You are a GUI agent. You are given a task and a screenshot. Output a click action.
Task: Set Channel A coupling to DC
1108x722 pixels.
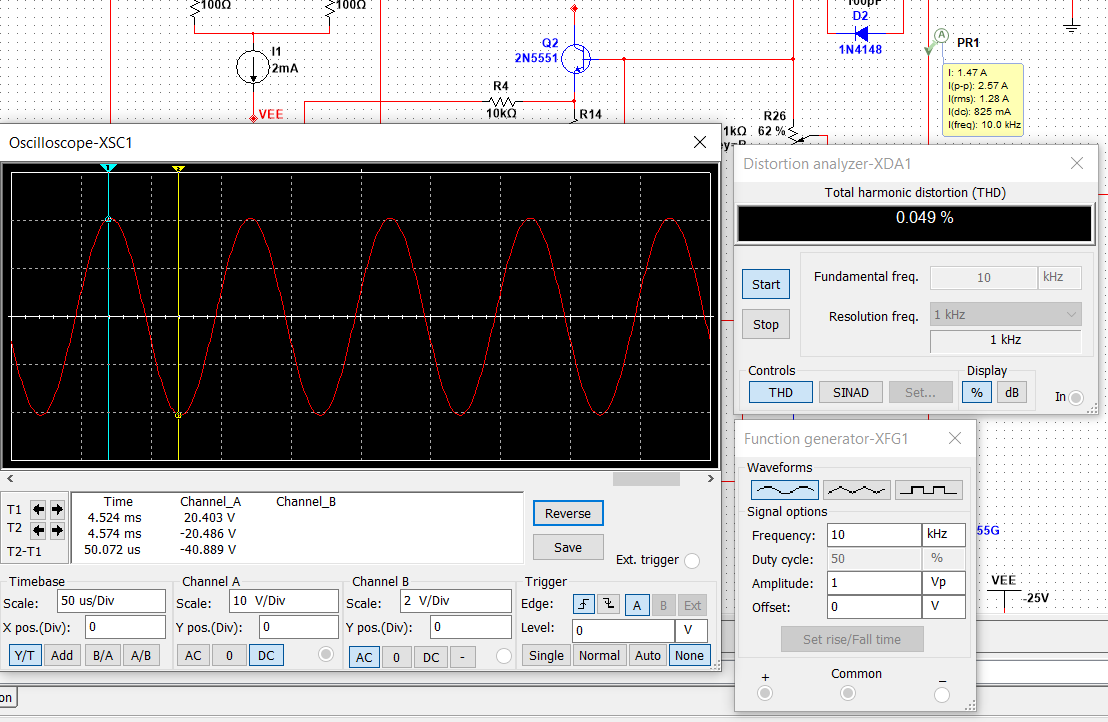(266, 656)
